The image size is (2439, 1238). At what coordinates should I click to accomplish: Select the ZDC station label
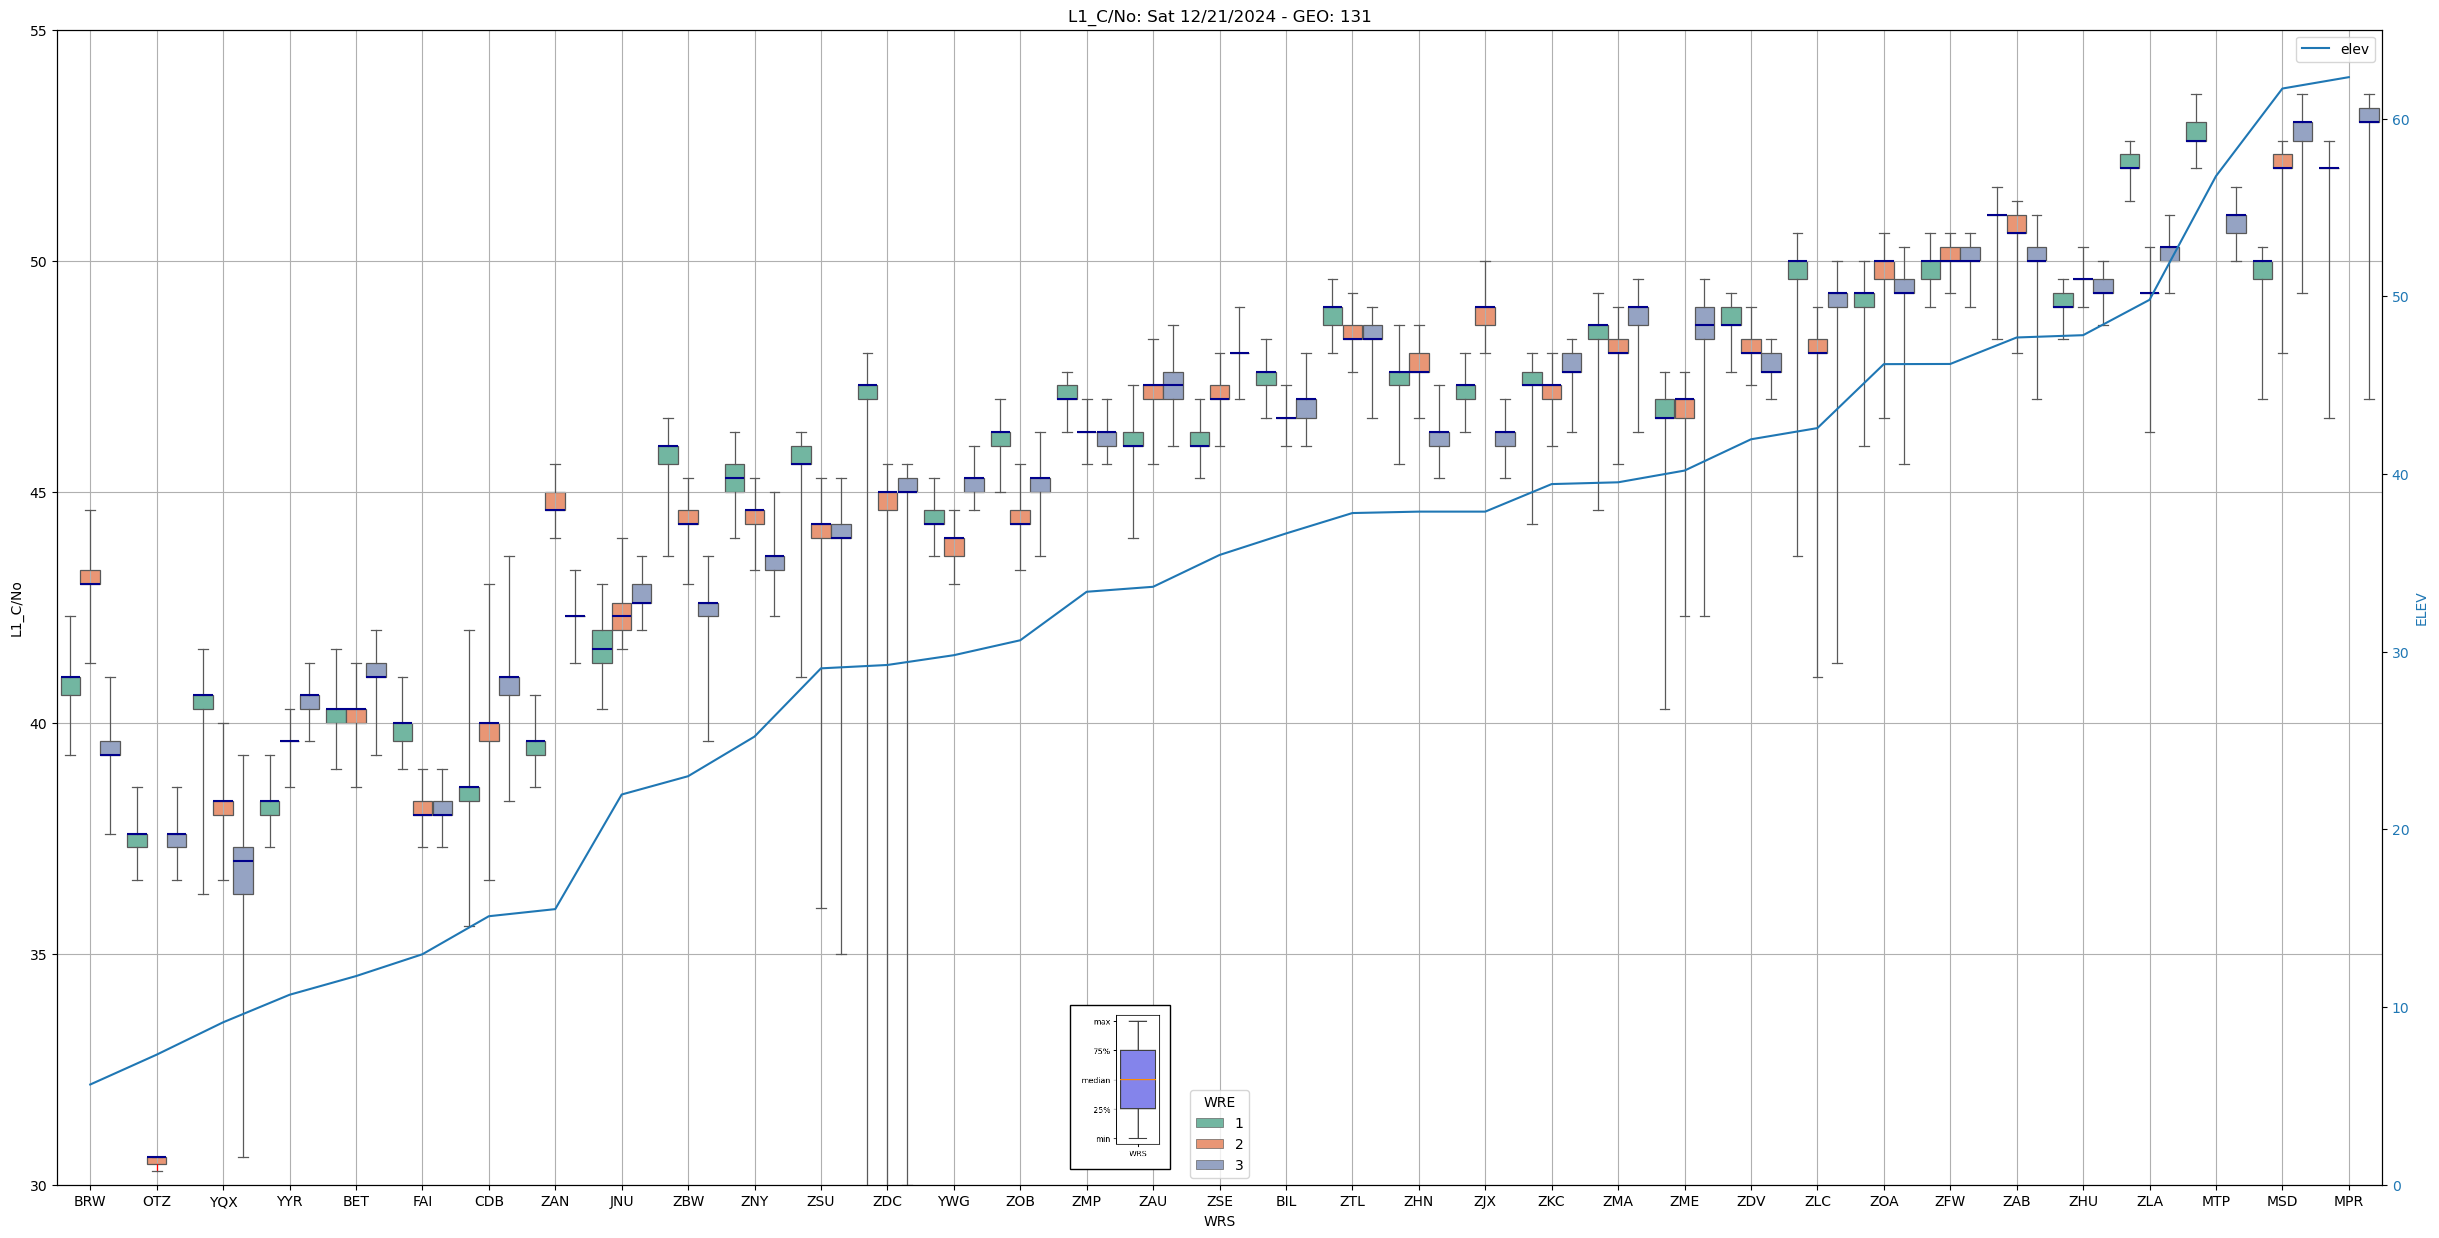click(x=887, y=1201)
